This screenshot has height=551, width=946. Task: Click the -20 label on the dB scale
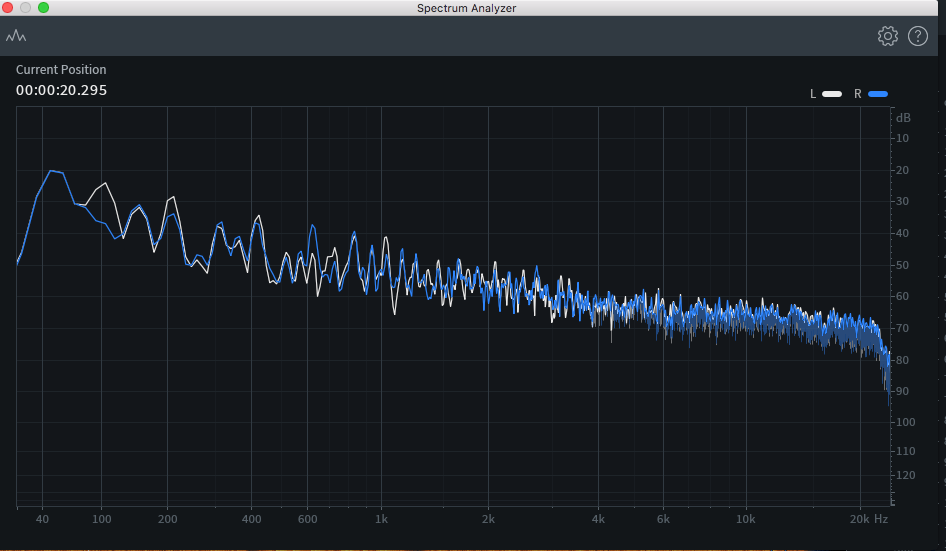click(901, 170)
